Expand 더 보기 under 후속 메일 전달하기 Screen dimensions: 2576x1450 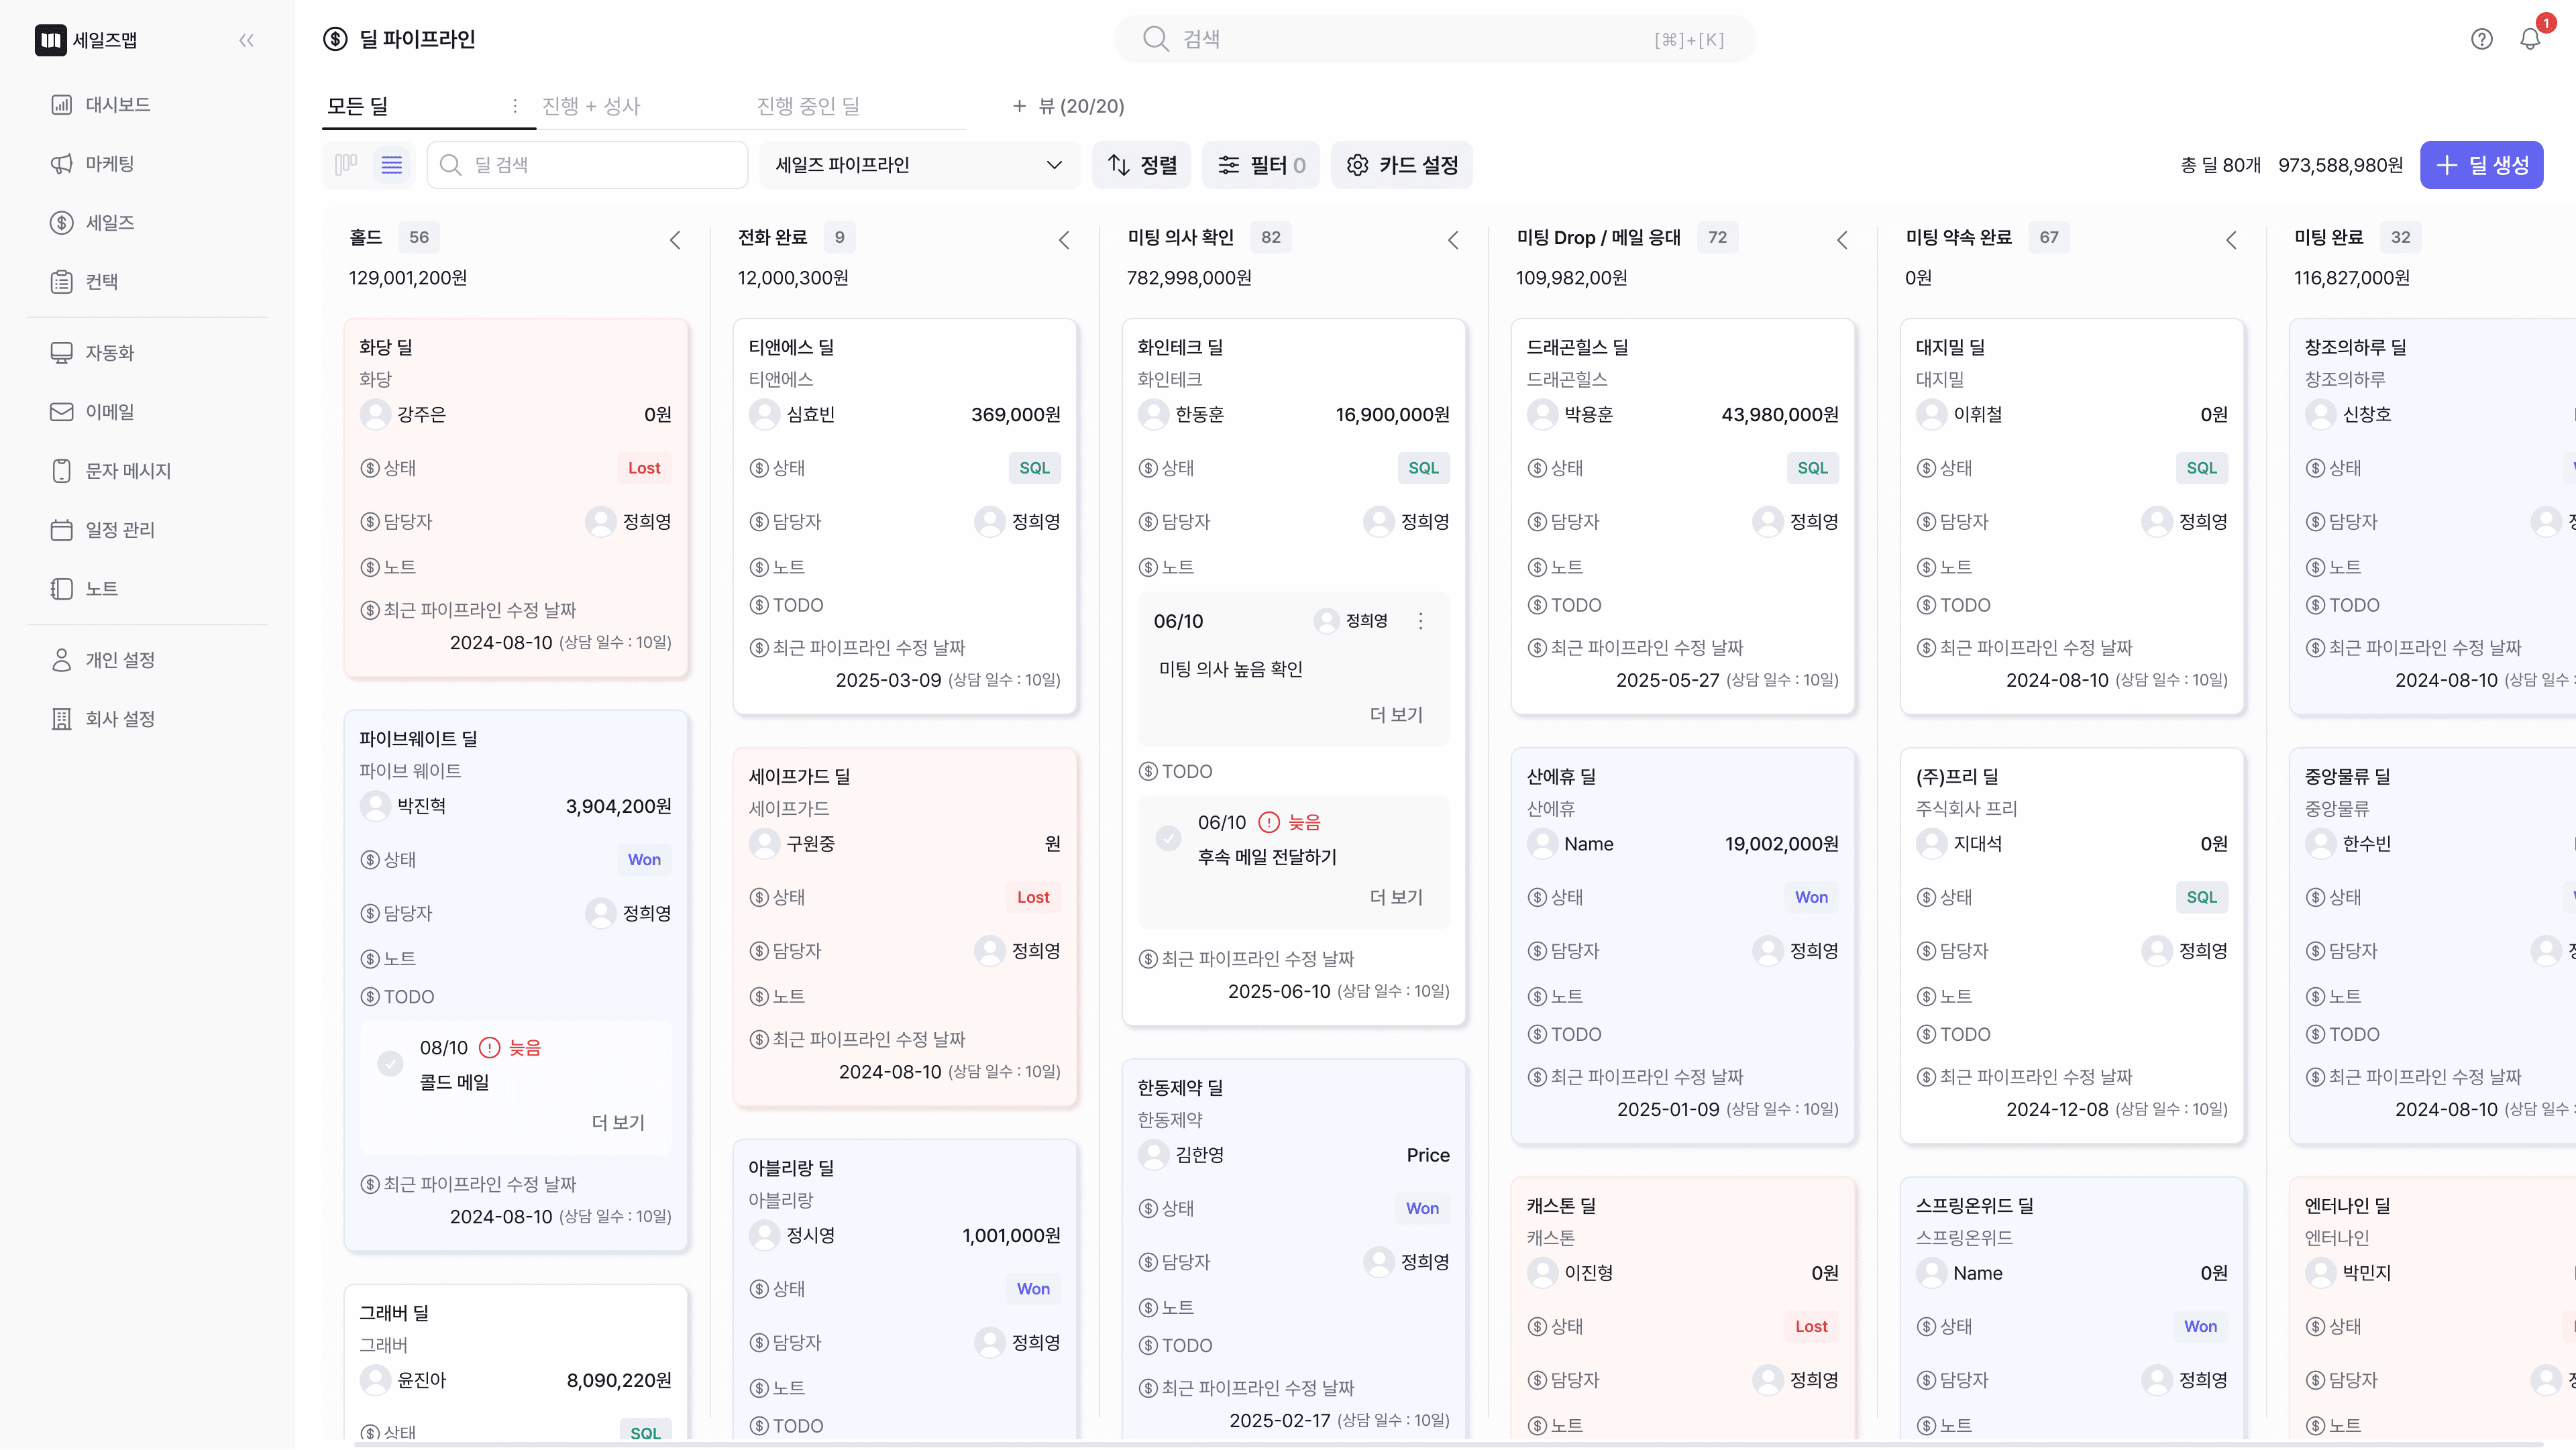1396,897
